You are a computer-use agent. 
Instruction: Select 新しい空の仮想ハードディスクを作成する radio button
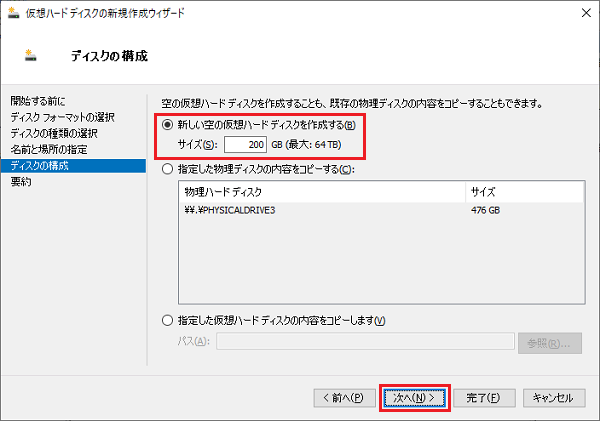167,125
